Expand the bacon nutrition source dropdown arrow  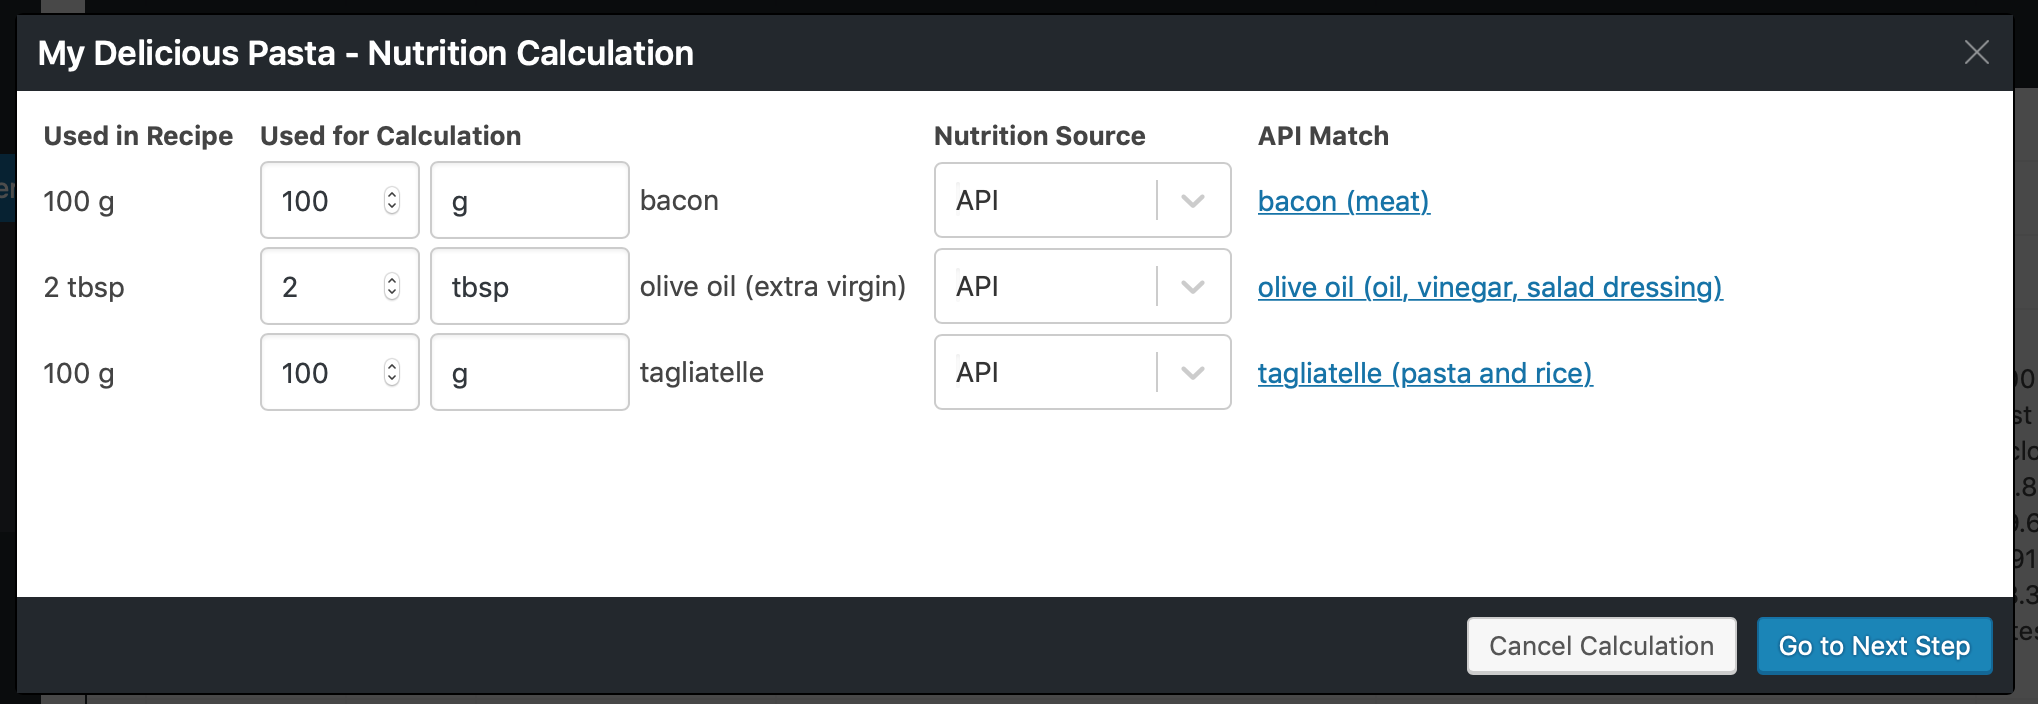click(1192, 201)
